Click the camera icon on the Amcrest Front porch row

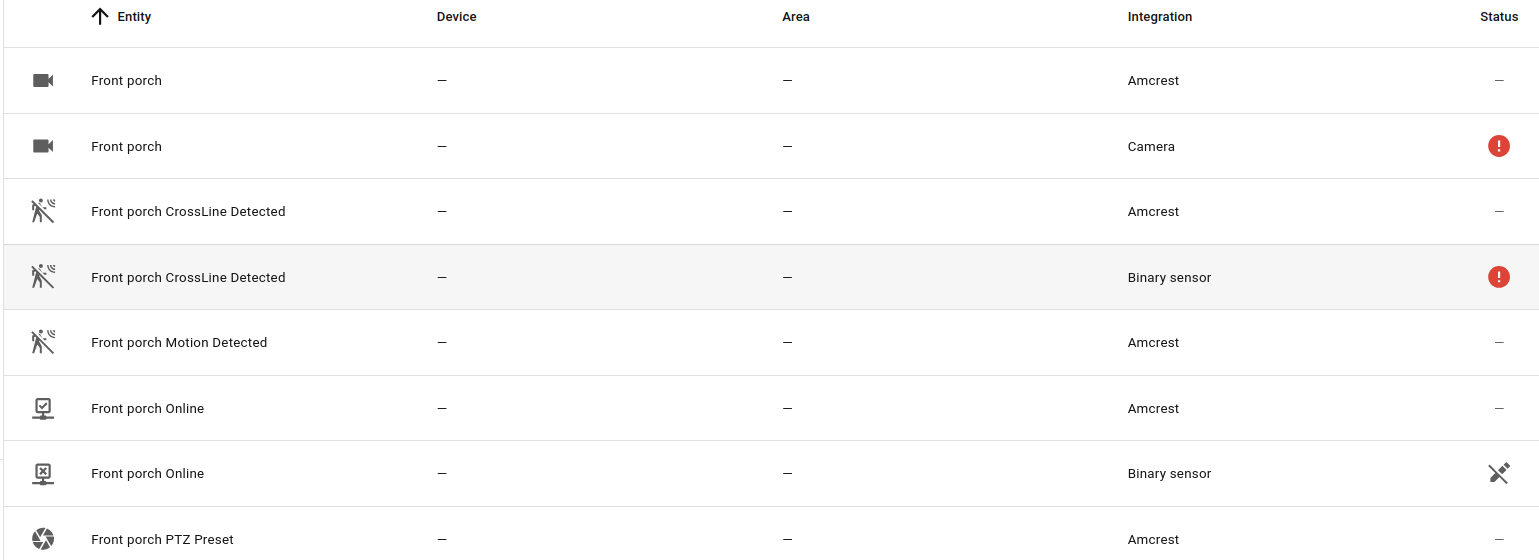point(43,81)
